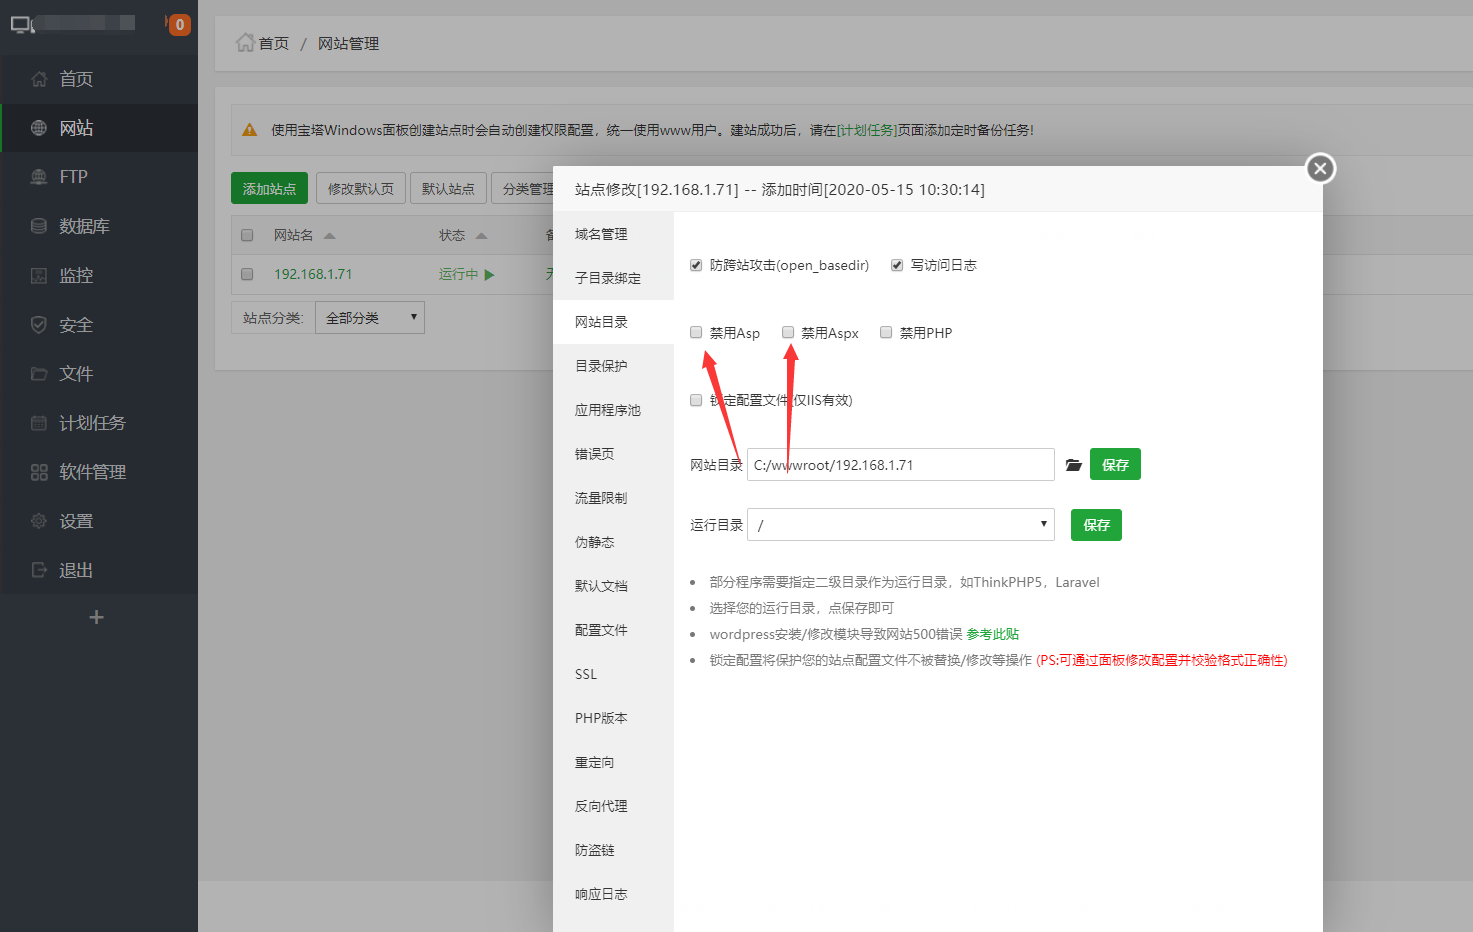
Task: Click the 计划任务 calendar icon in sidebar
Action: (39, 423)
